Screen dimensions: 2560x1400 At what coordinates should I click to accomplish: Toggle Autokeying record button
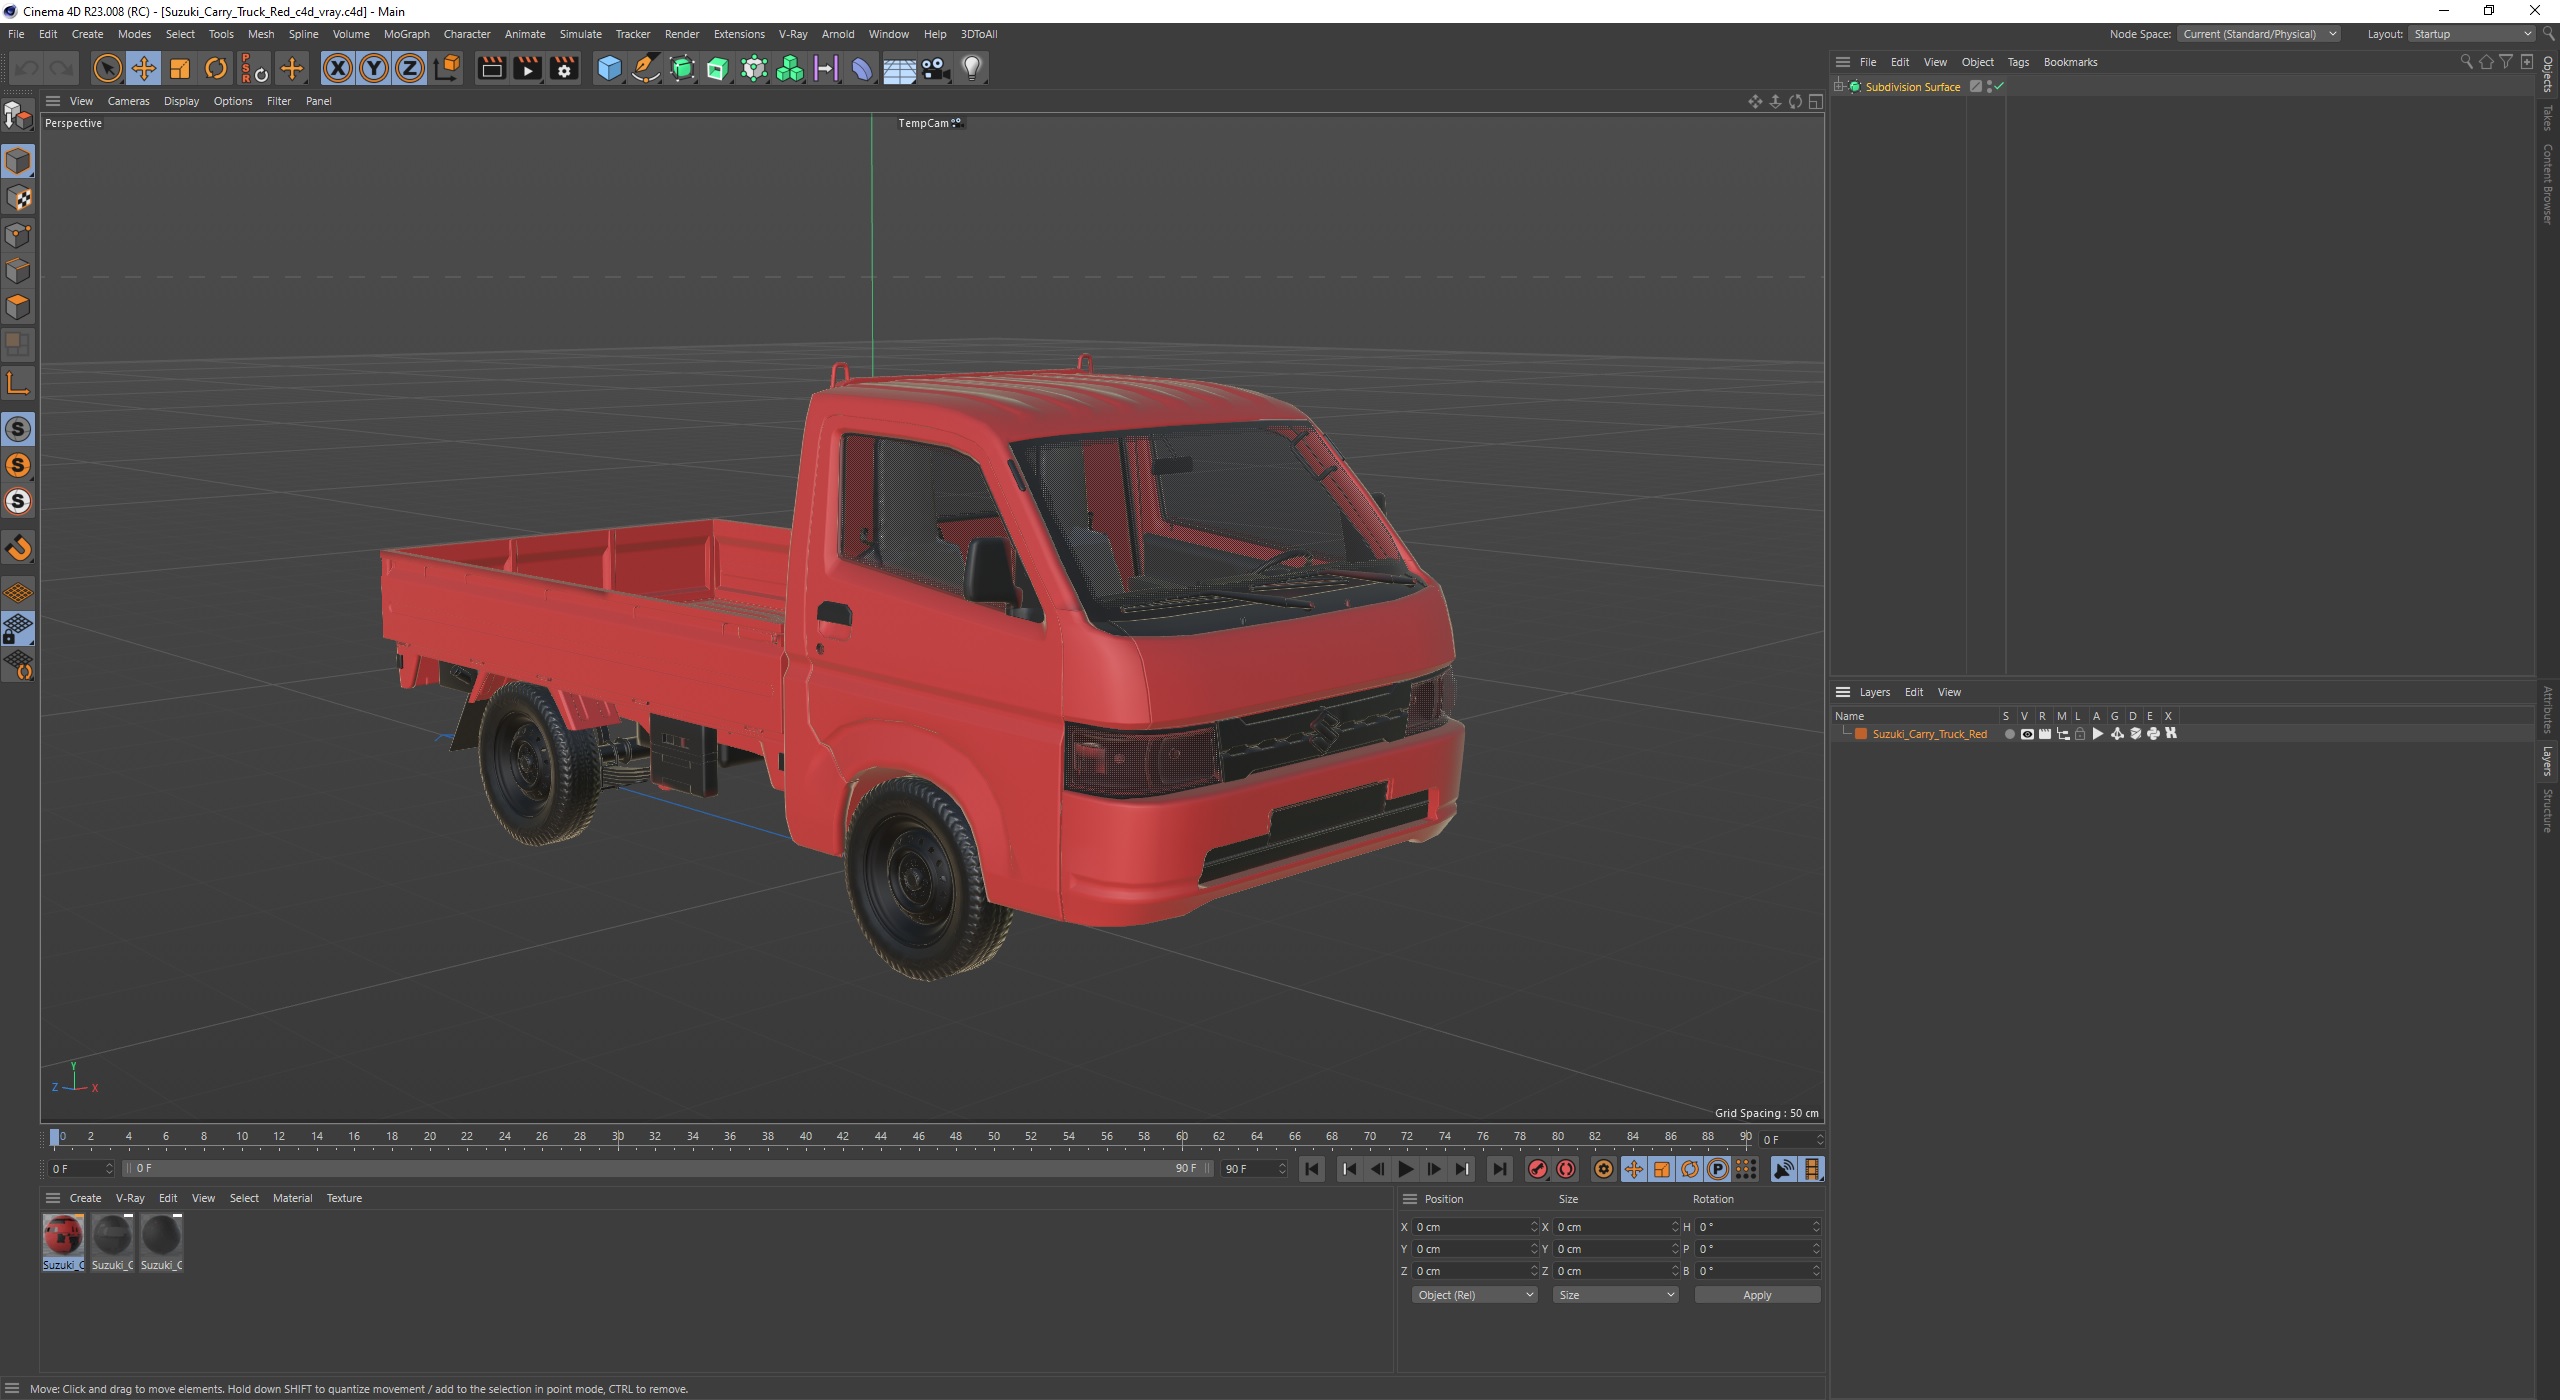[x=1567, y=1169]
